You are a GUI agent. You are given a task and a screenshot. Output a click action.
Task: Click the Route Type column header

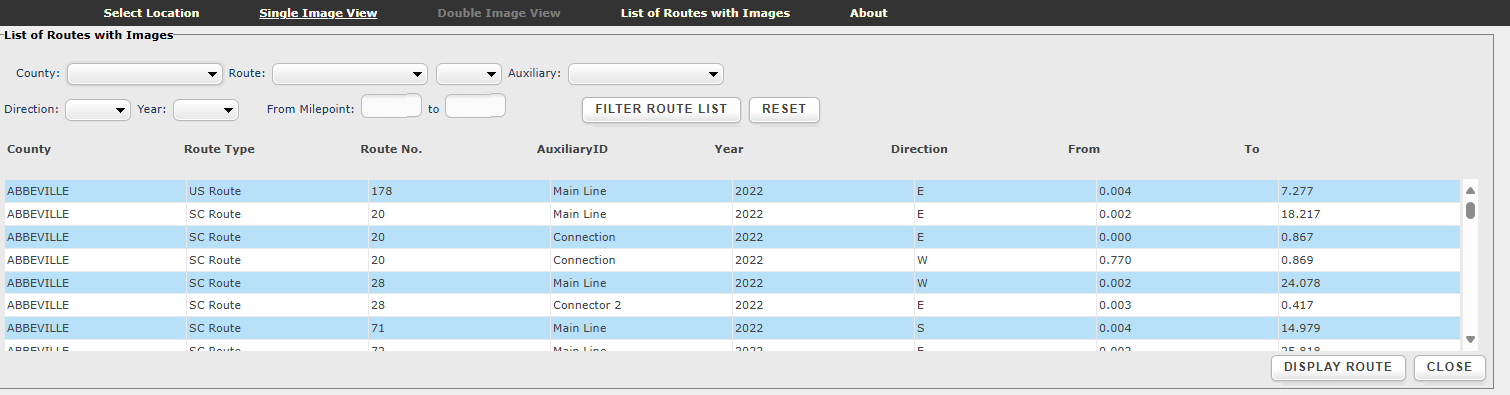click(219, 149)
